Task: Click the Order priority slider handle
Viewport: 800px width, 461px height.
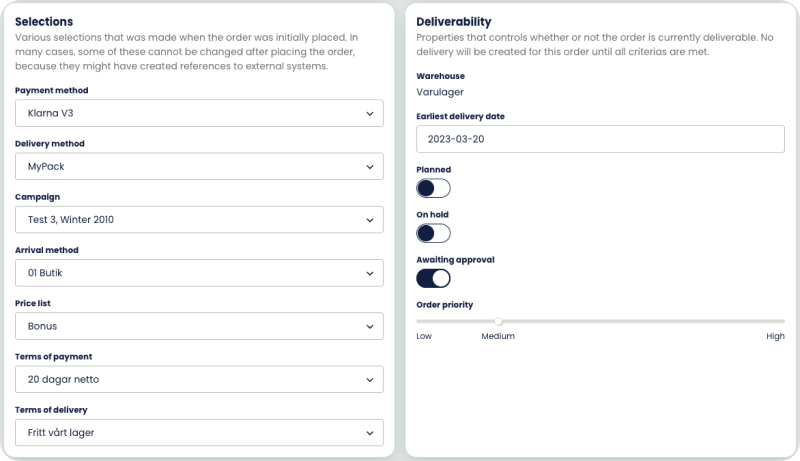Action: pos(498,321)
